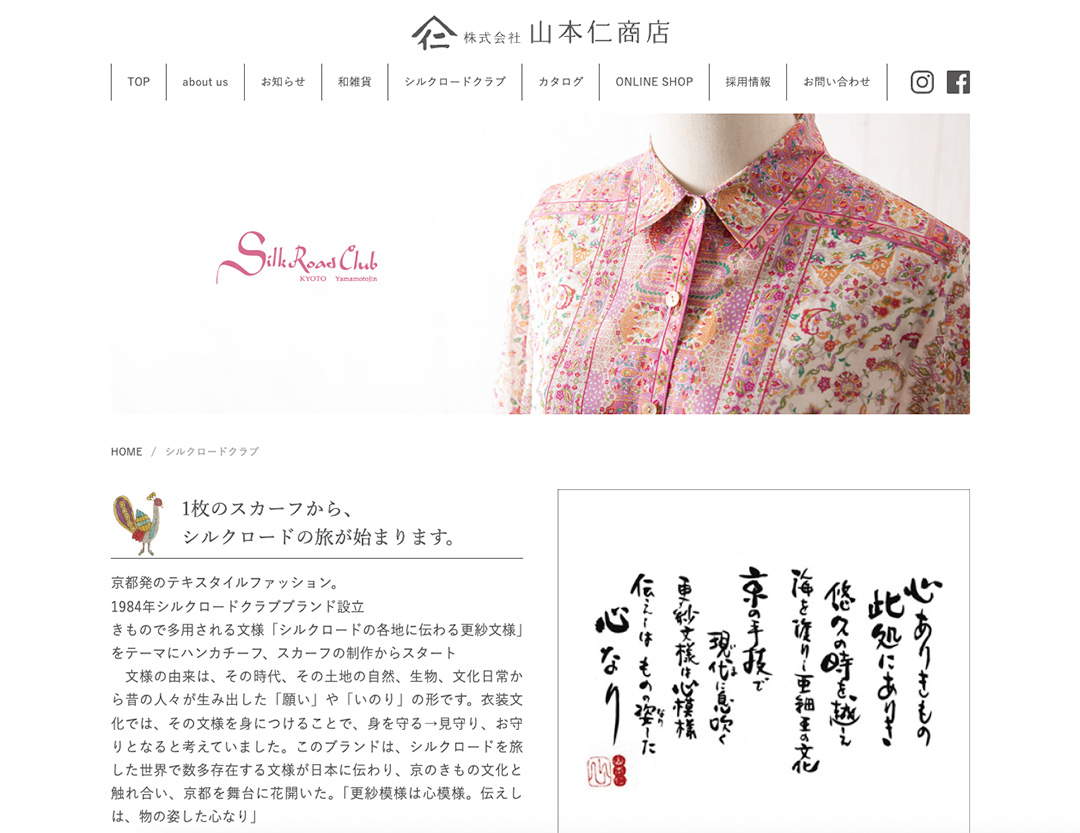Select シルクロードクラブ in navigation bar

tap(455, 82)
